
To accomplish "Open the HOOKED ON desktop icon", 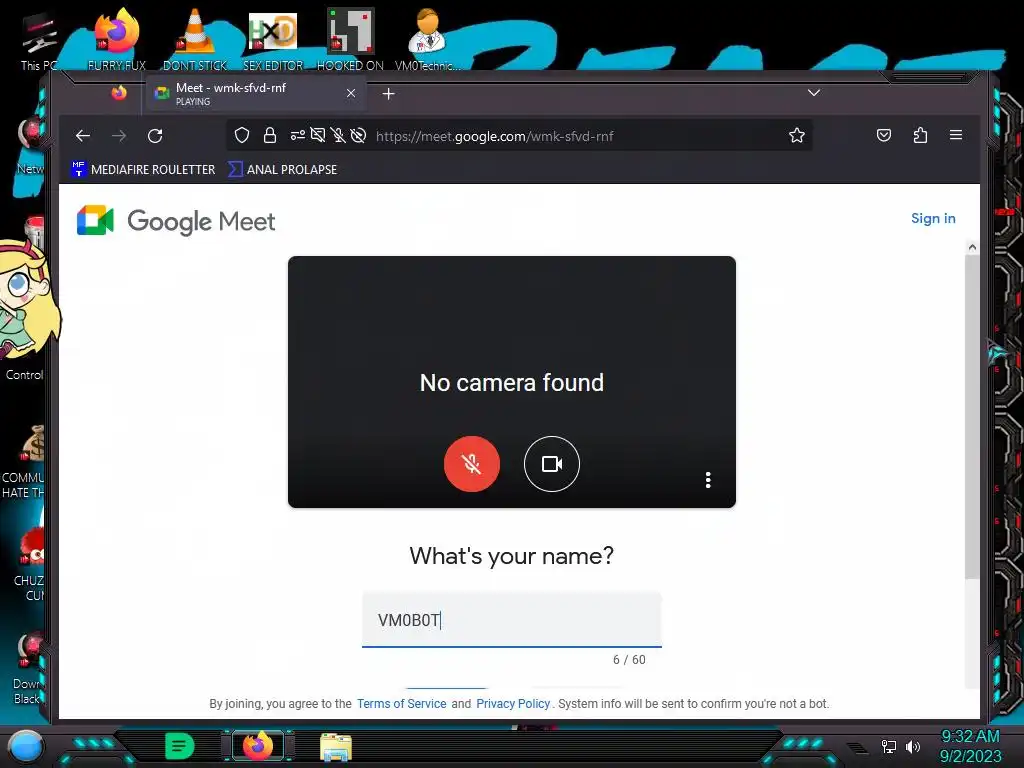I will tap(350, 39).
